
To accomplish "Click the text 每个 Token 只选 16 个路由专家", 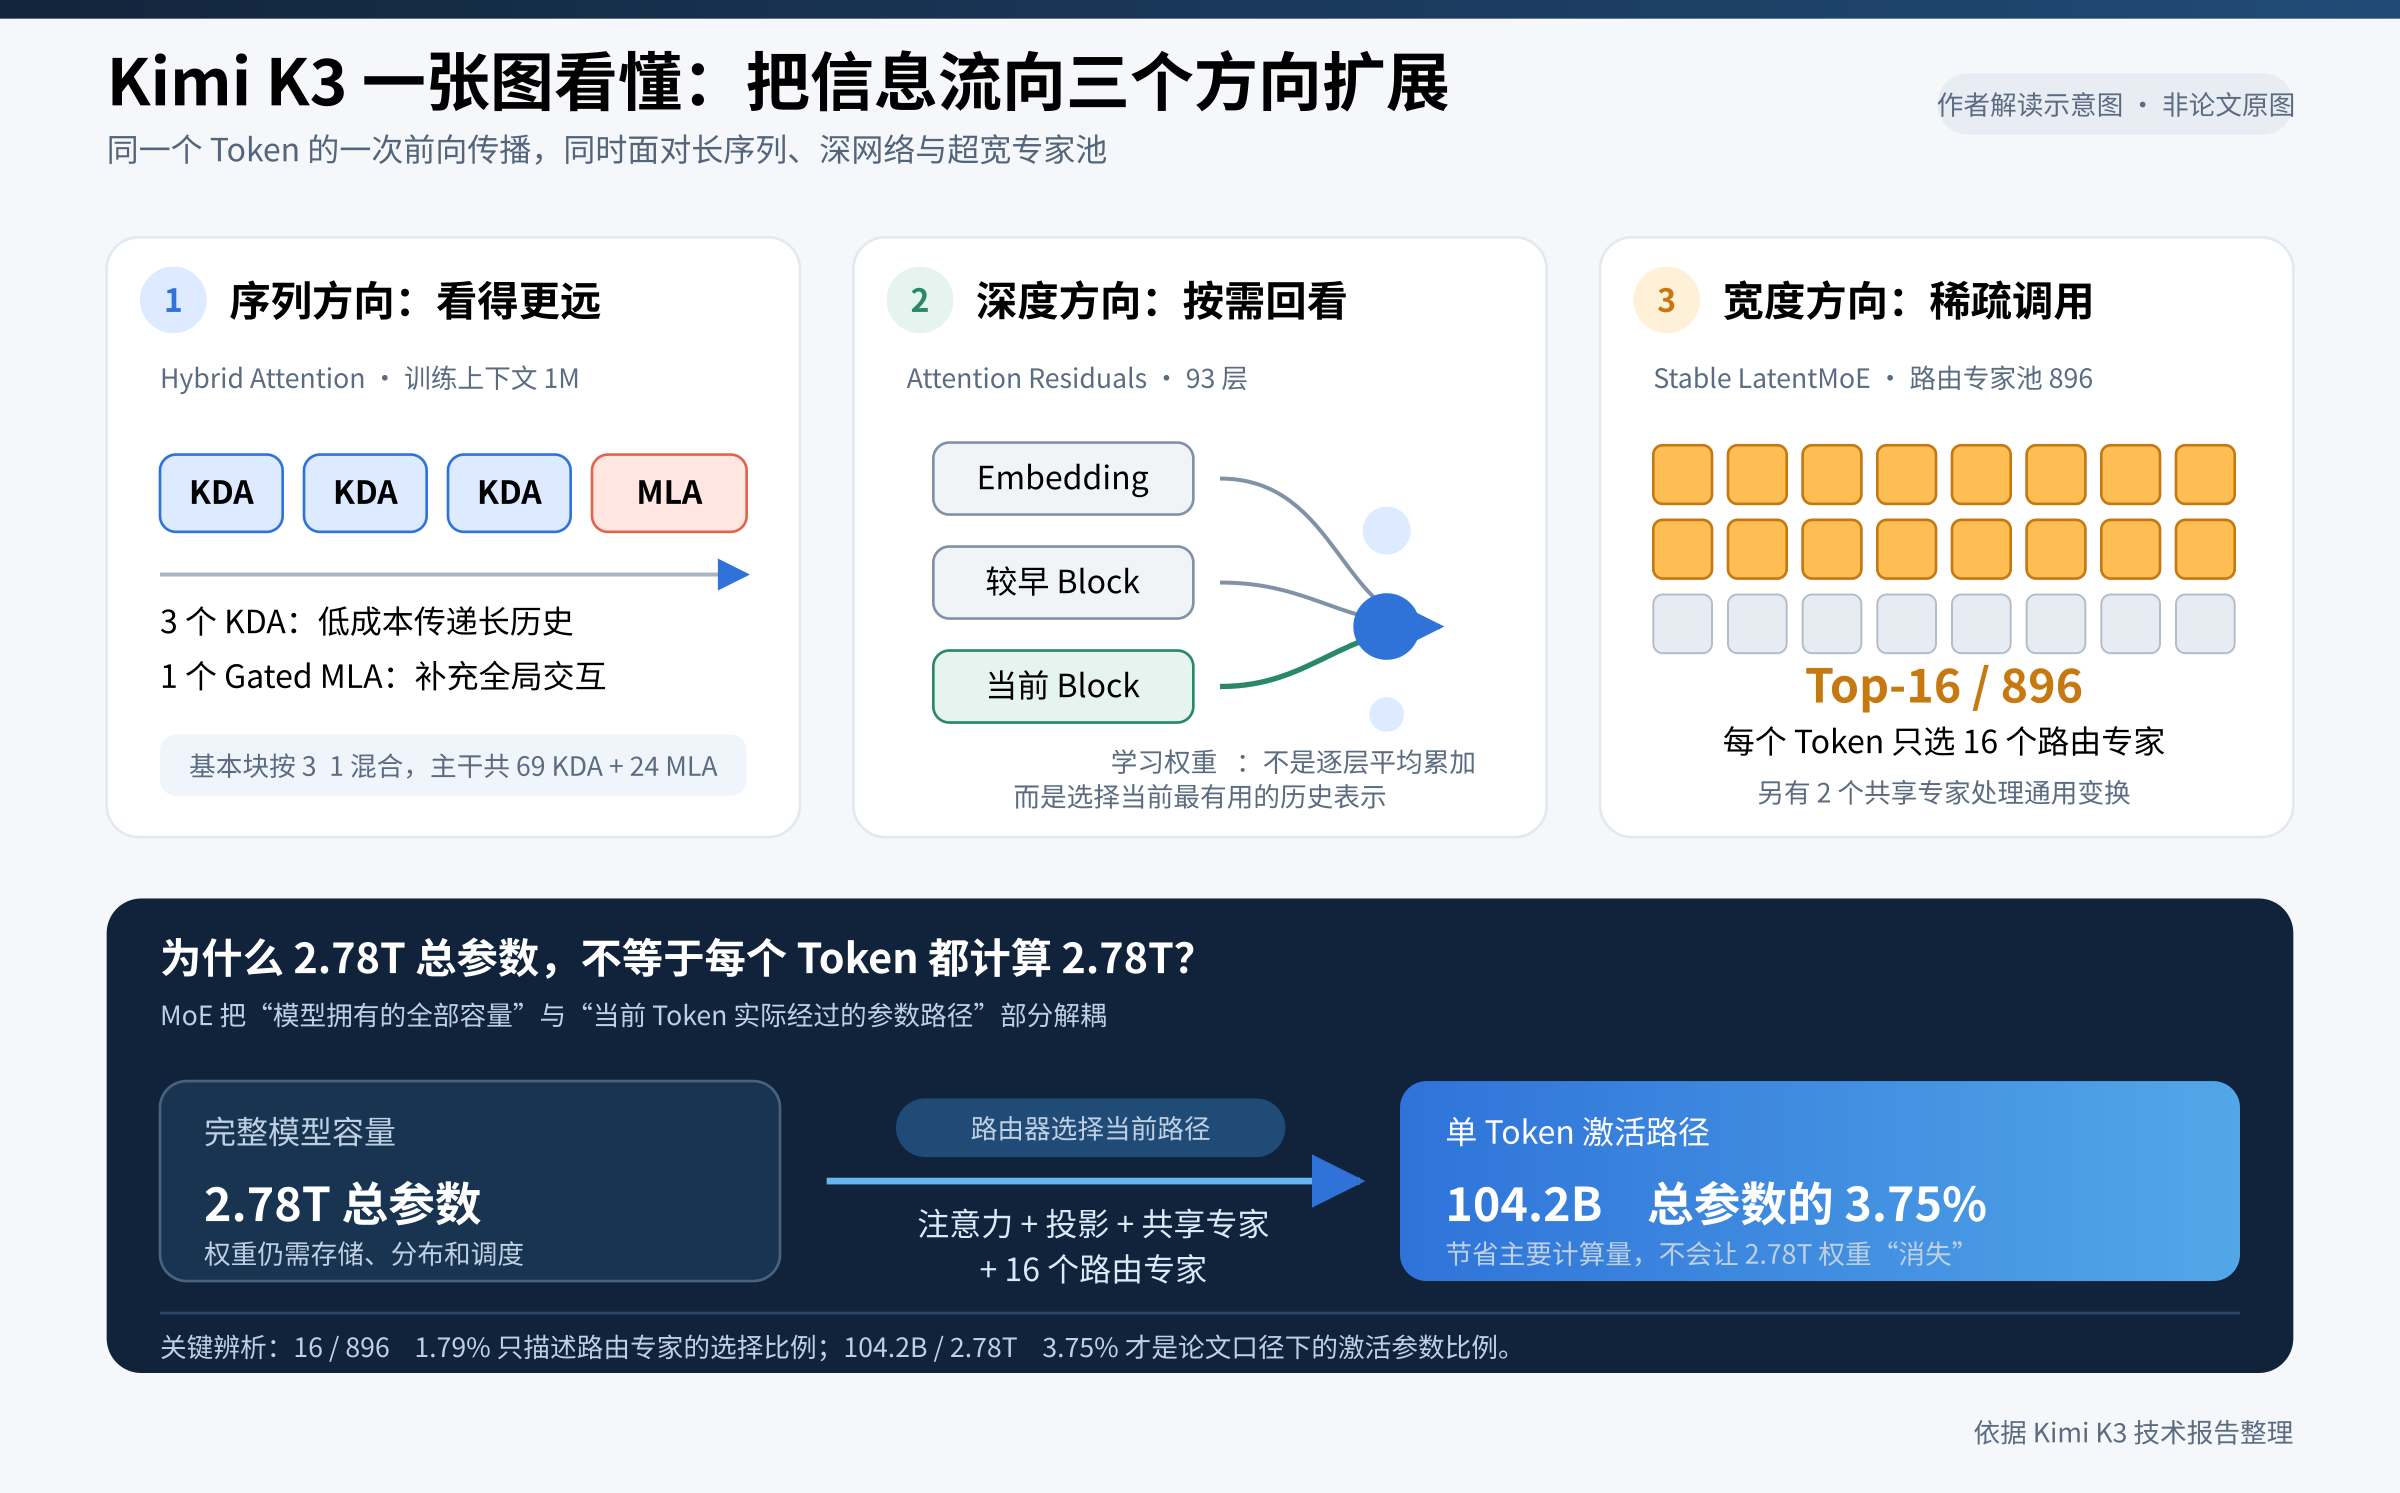I will 1944,742.
